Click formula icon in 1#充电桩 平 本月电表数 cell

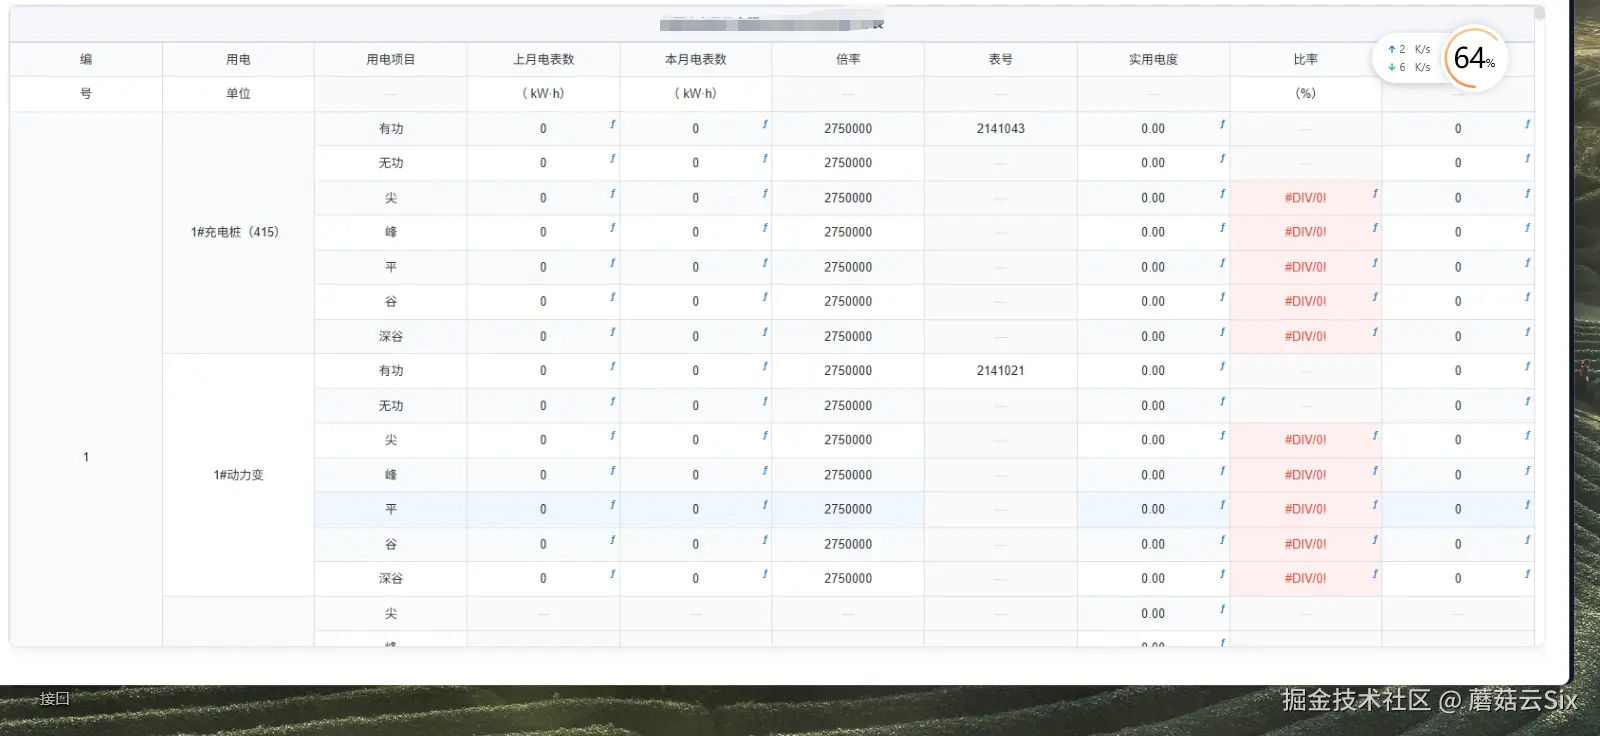tap(765, 262)
